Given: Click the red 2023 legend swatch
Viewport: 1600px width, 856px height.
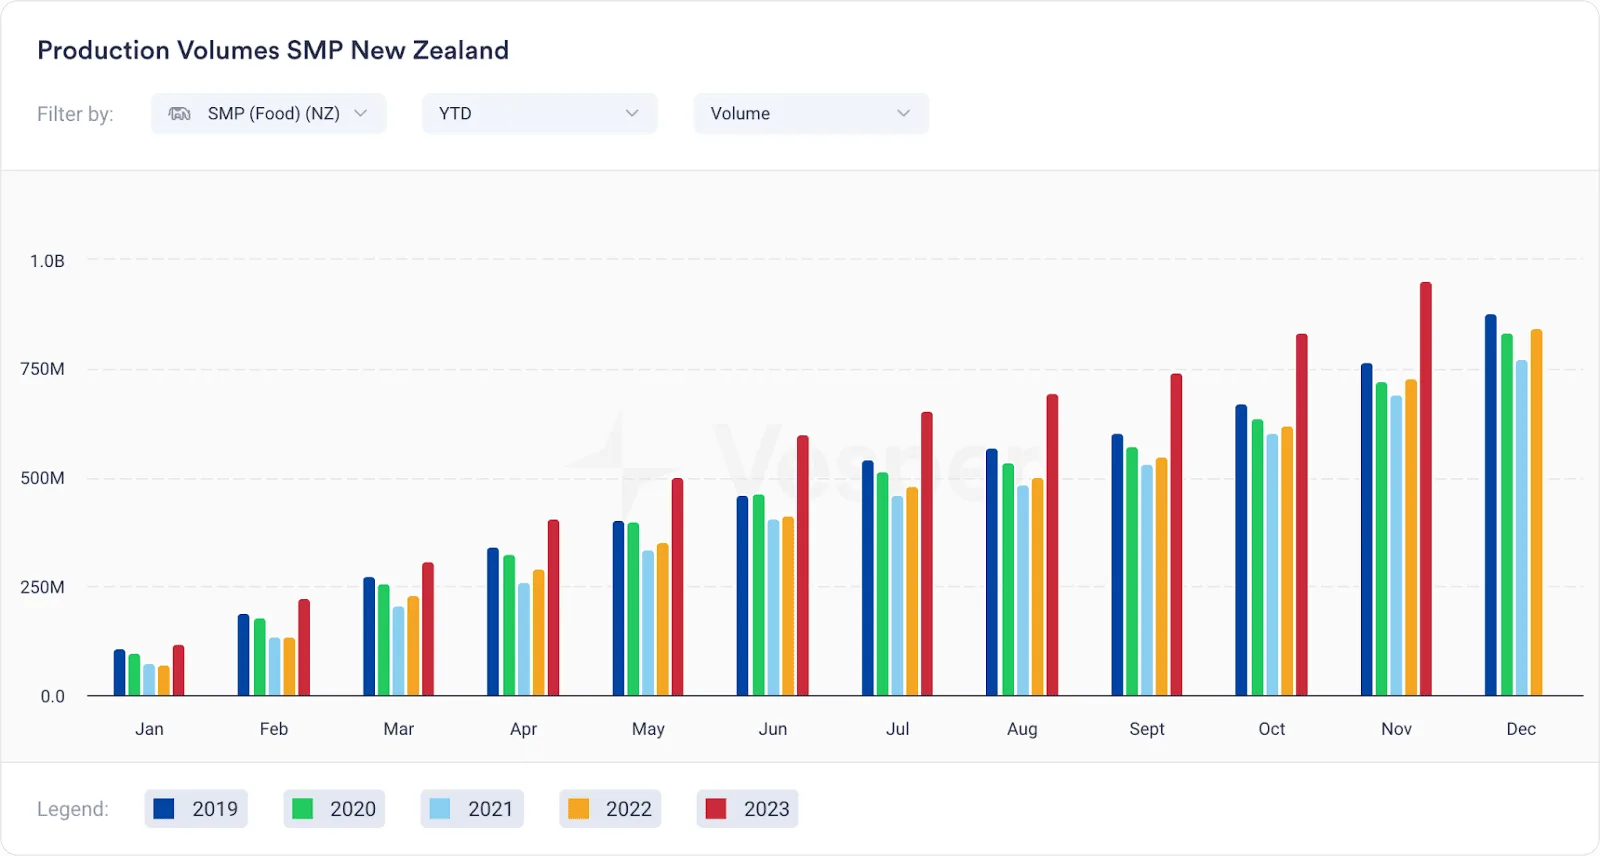Looking at the screenshot, I should click(x=716, y=808).
